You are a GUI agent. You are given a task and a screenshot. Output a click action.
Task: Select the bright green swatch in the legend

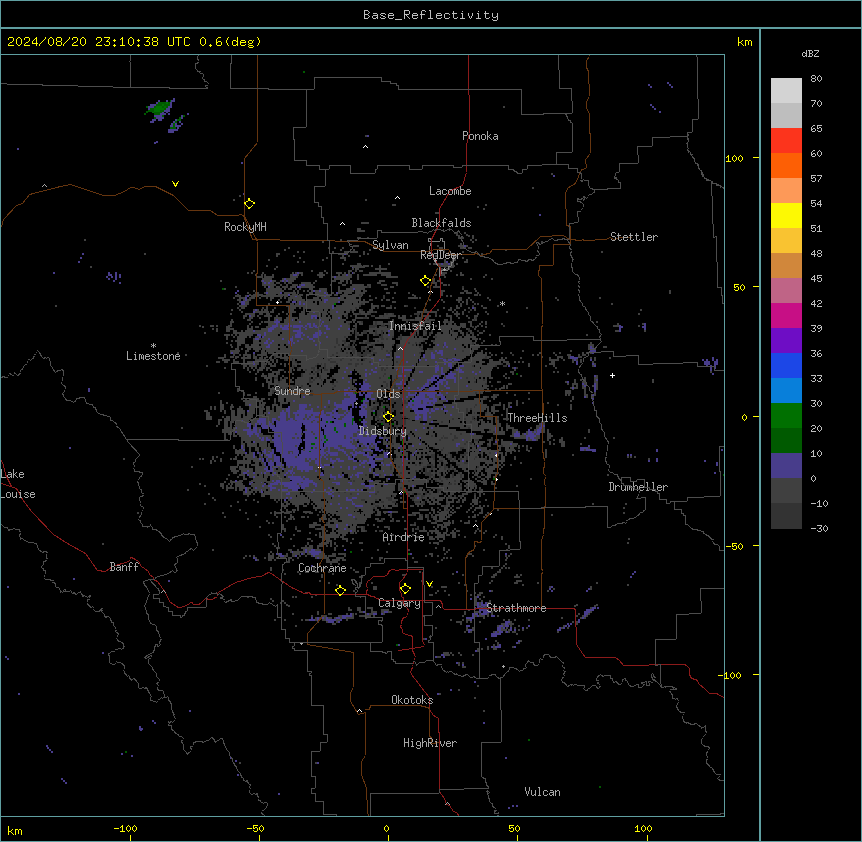(786, 416)
